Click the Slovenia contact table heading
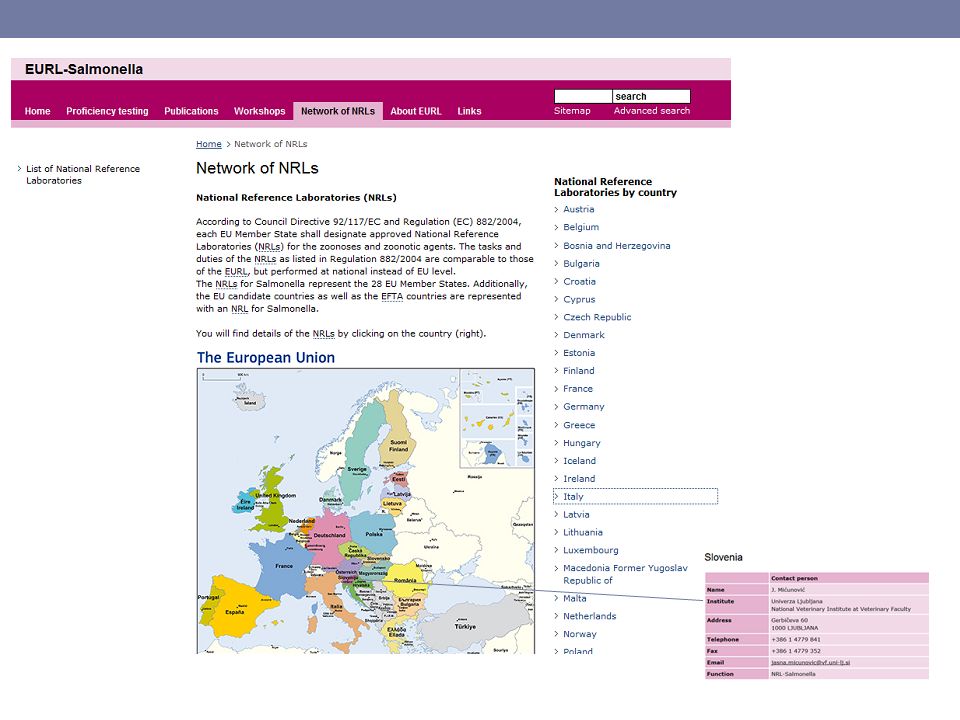 coord(723,557)
